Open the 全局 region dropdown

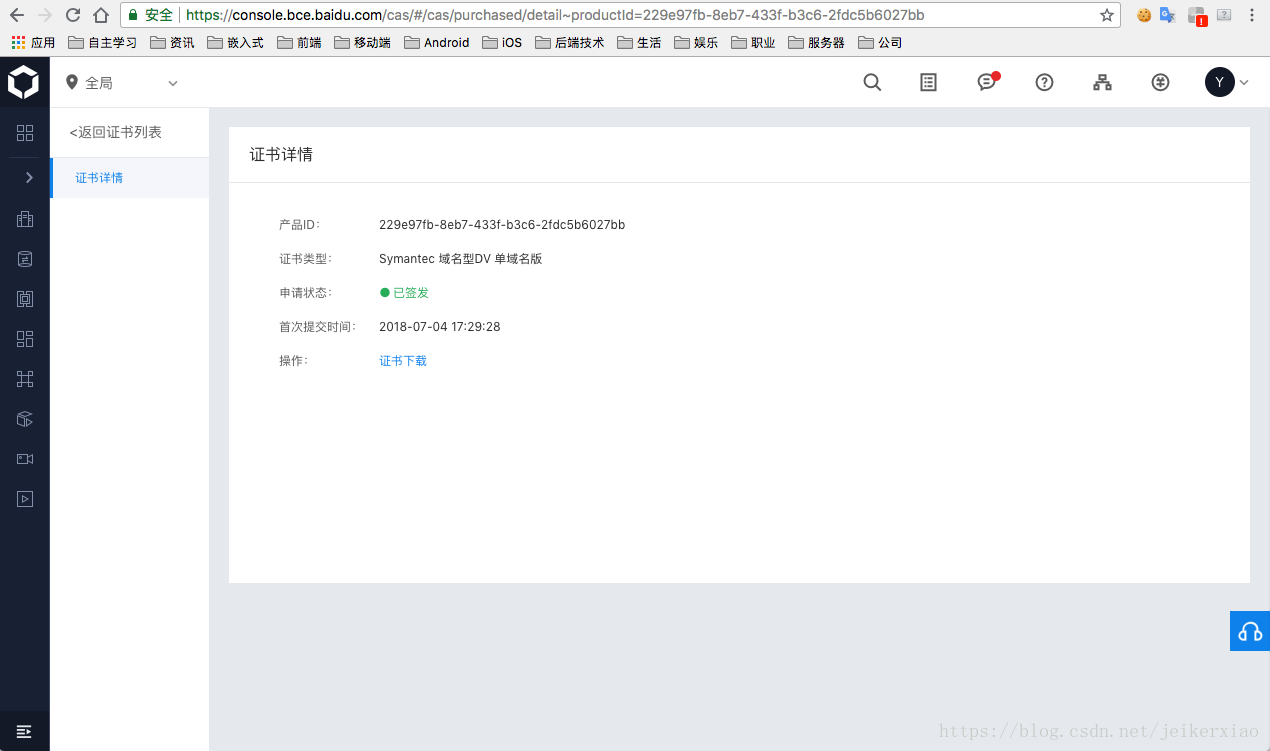(120, 83)
